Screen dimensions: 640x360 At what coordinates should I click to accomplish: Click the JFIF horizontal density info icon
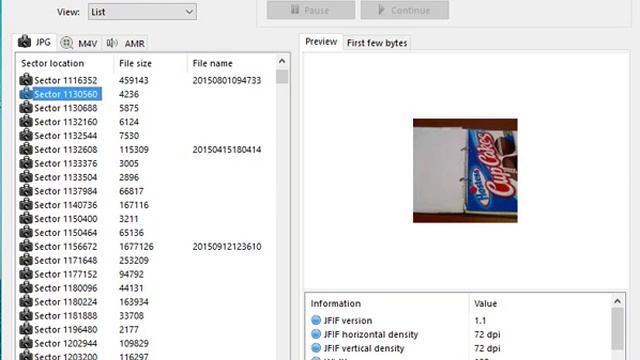click(316, 334)
